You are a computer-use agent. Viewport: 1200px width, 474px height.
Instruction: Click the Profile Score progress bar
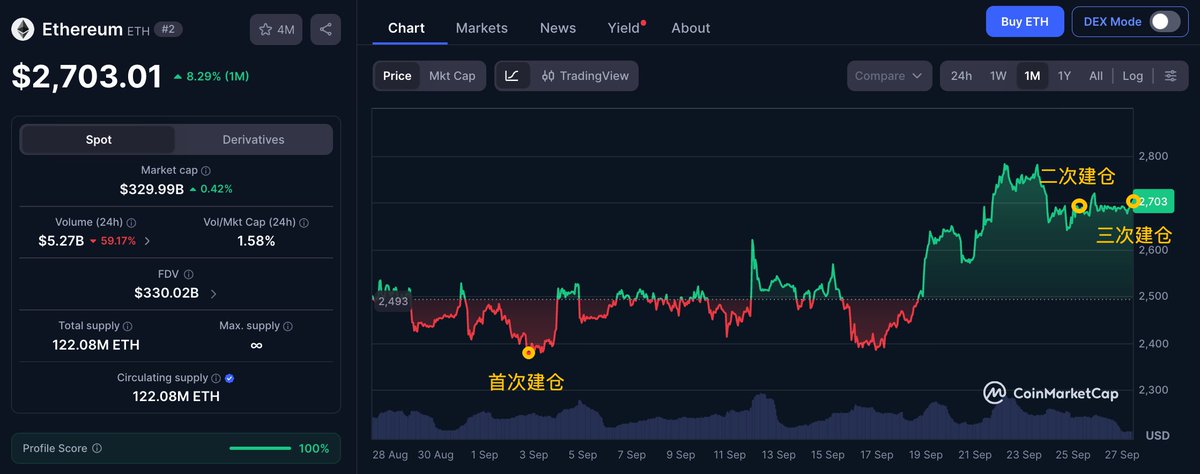[x=260, y=448]
